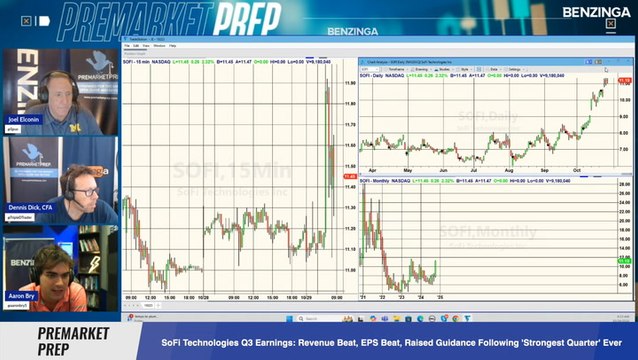Open the View menu
Image resolution: width=638 pixels, height=360 pixels.
[146, 46]
